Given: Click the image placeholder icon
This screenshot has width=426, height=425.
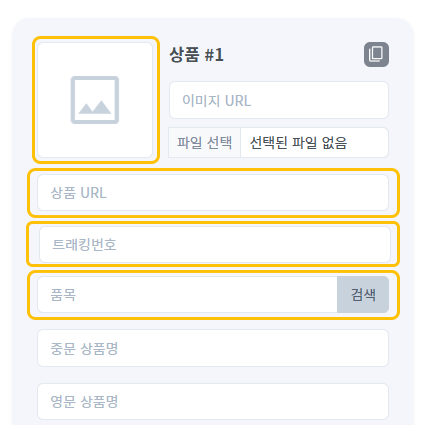Looking at the screenshot, I should pos(95,100).
